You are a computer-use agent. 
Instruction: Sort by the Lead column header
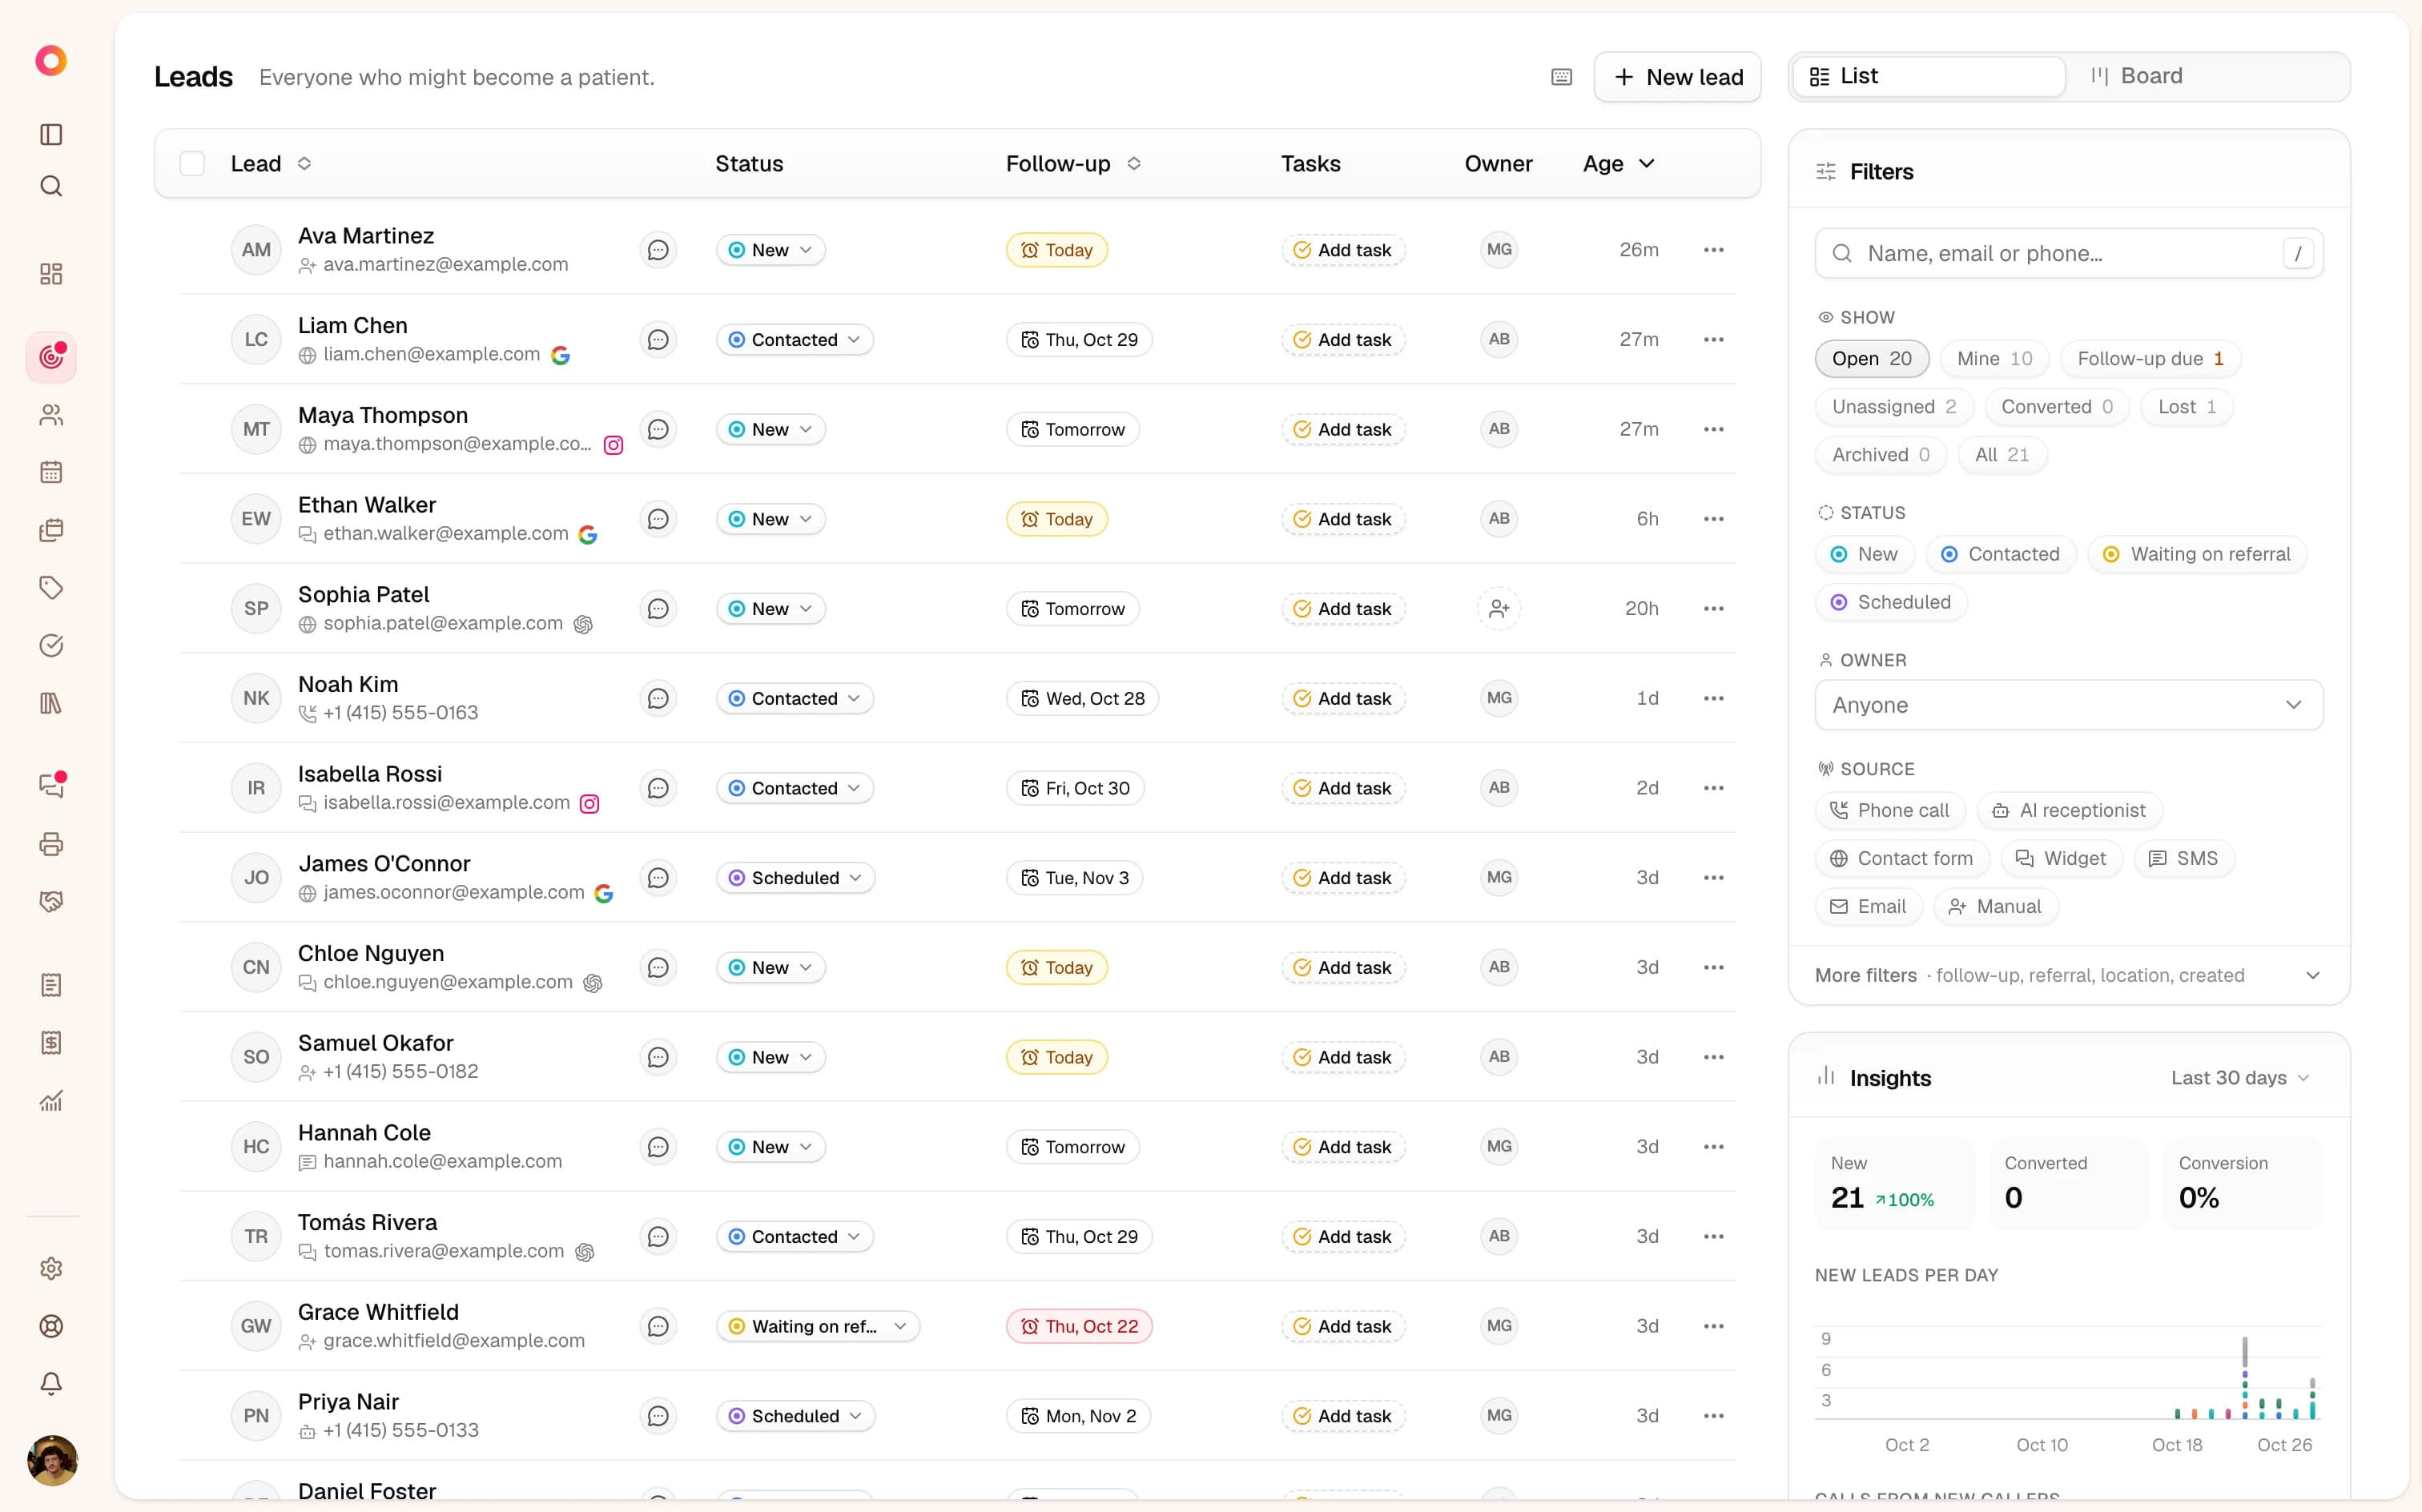(270, 164)
